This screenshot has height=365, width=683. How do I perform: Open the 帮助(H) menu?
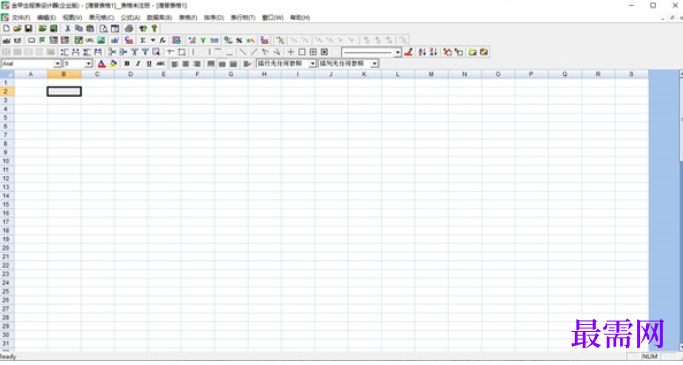click(x=300, y=18)
